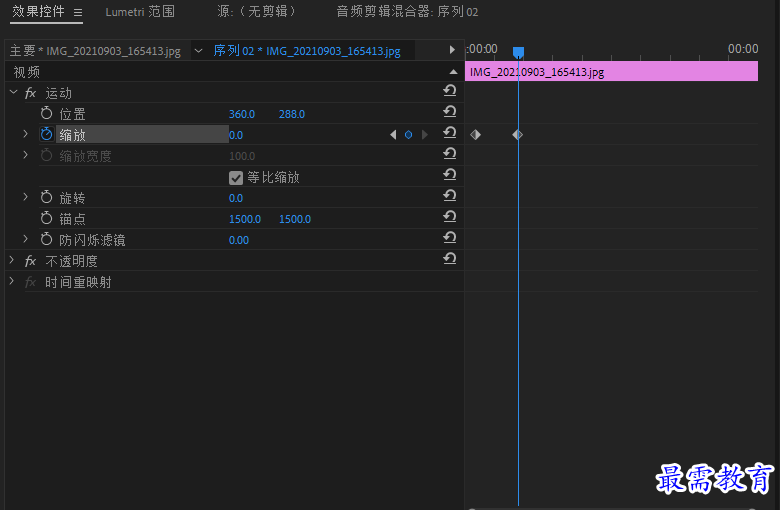Image resolution: width=780 pixels, height=510 pixels.
Task: Reset the 缩放宽度 parameter
Action: click(450, 153)
